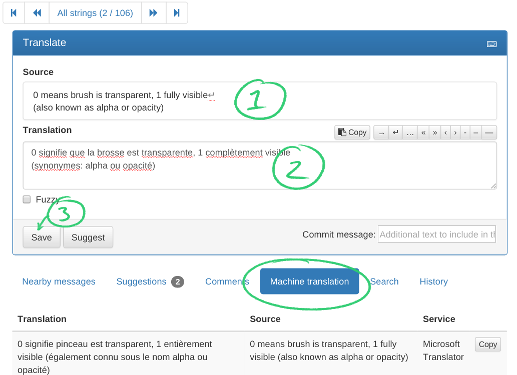Click the 'Translation' column header in the table
The width and height of the screenshot is (517, 375).
(42, 319)
